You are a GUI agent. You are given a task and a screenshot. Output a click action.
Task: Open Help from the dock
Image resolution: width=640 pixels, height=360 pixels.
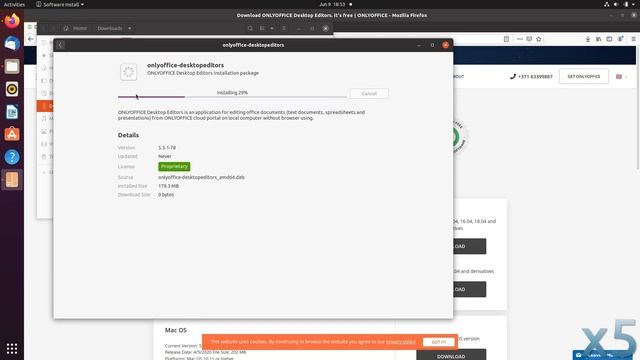click(x=12, y=157)
